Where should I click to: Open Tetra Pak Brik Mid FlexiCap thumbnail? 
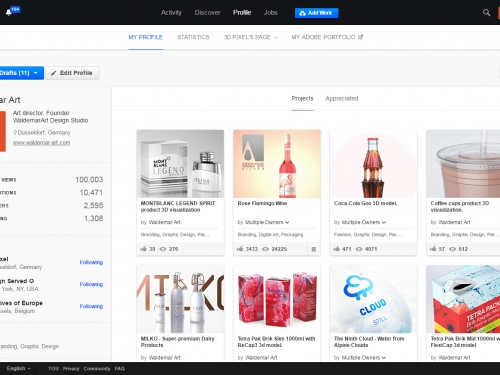pyautogui.click(x=463, y=299)
